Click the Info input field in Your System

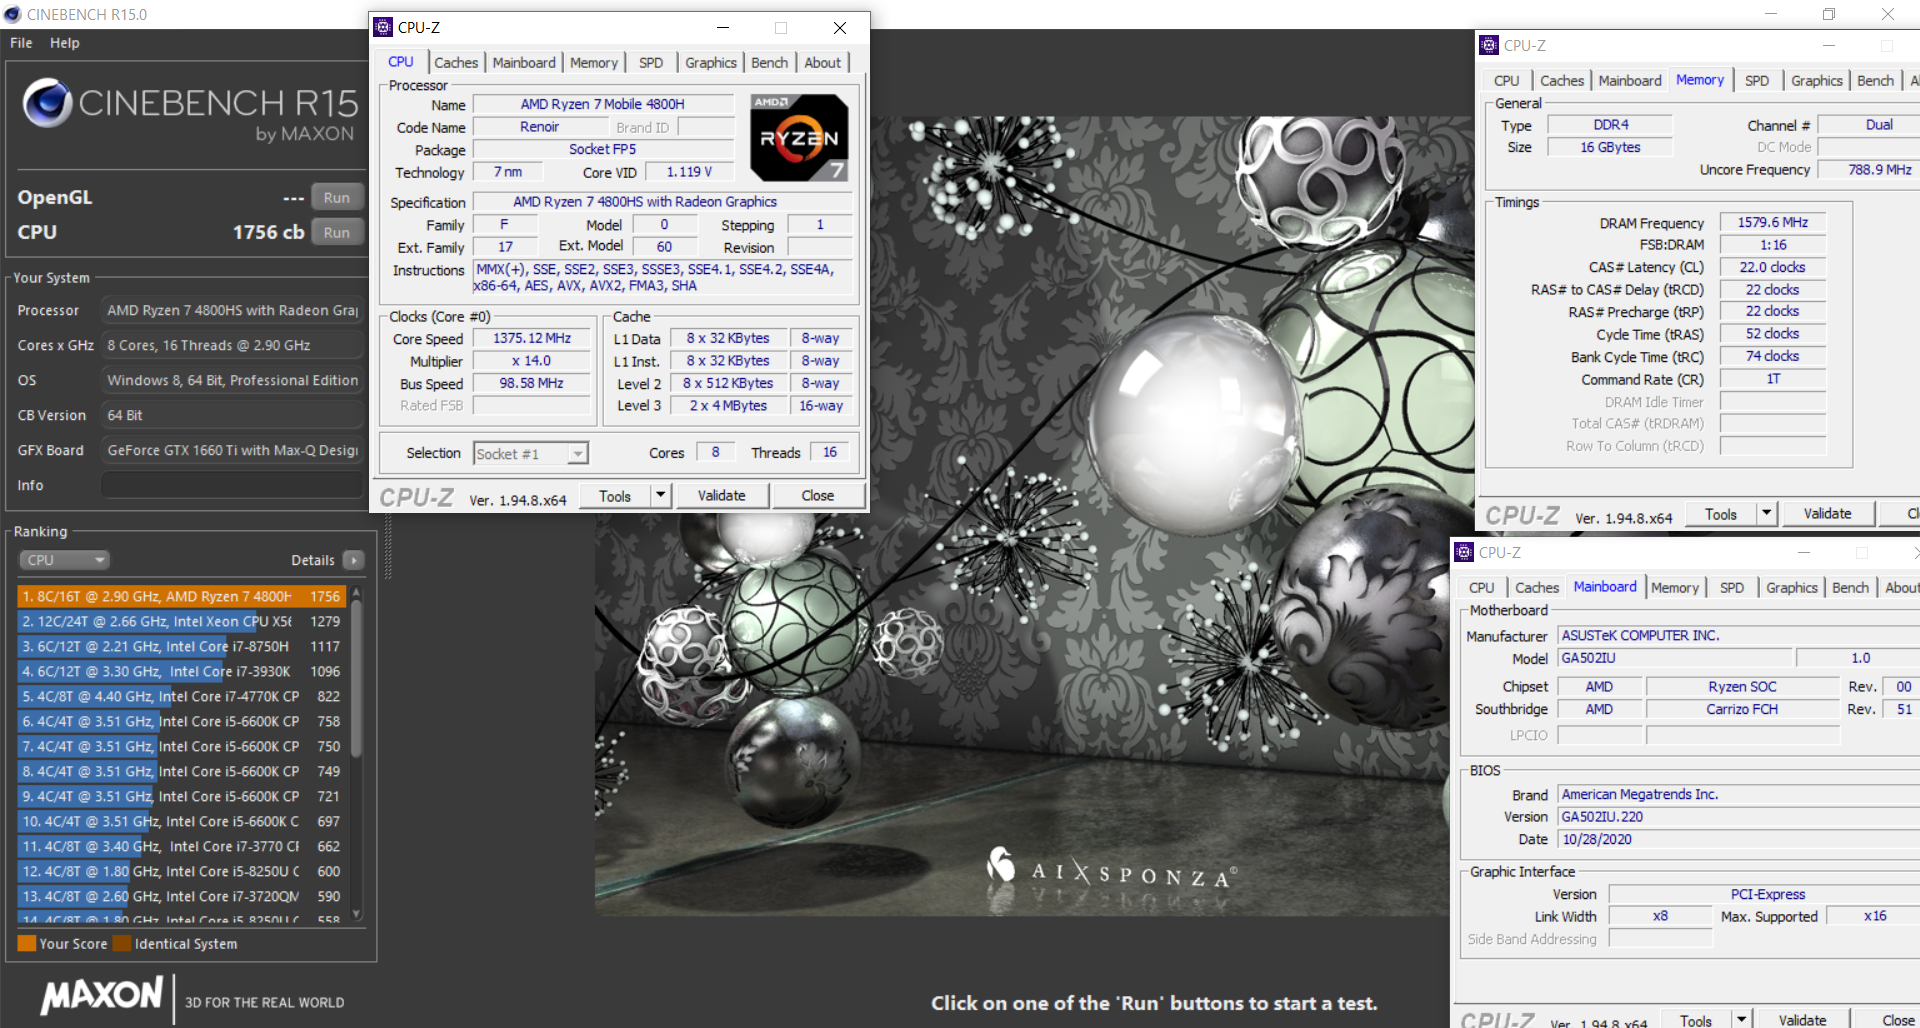[232, 485]
